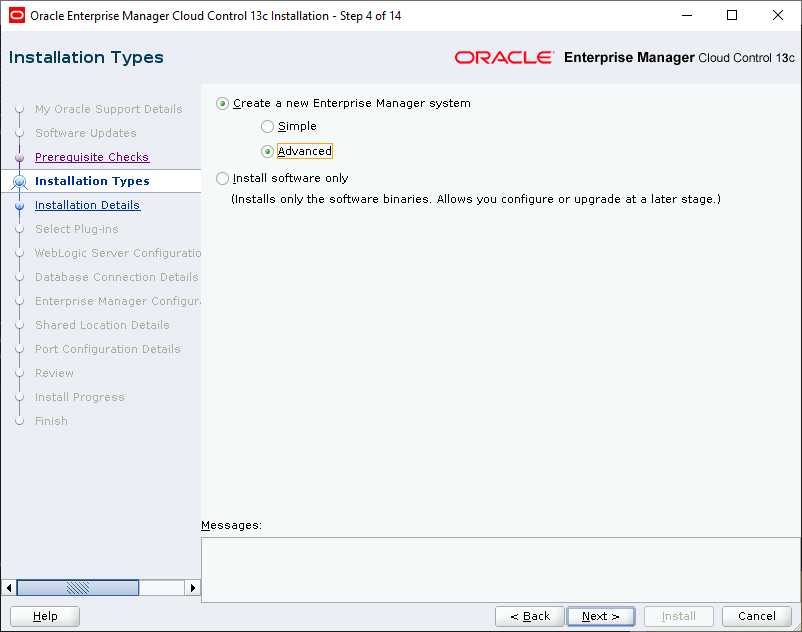Click the Messages label

(231, 525)
